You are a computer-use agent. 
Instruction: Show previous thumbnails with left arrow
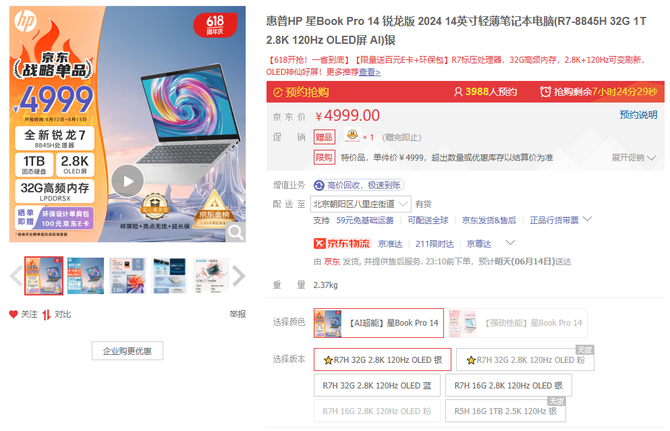(x=16, y=276)
